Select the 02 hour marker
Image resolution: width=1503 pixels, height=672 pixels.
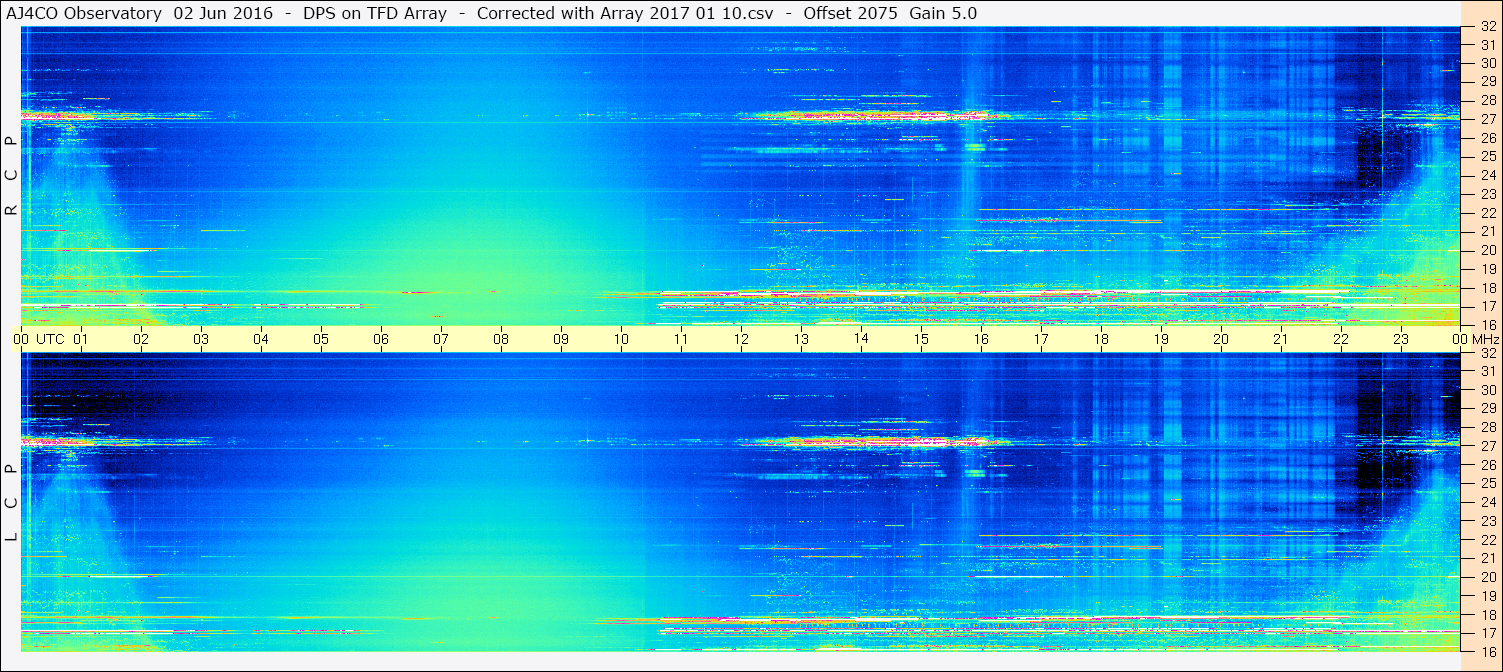coord(141,339)
